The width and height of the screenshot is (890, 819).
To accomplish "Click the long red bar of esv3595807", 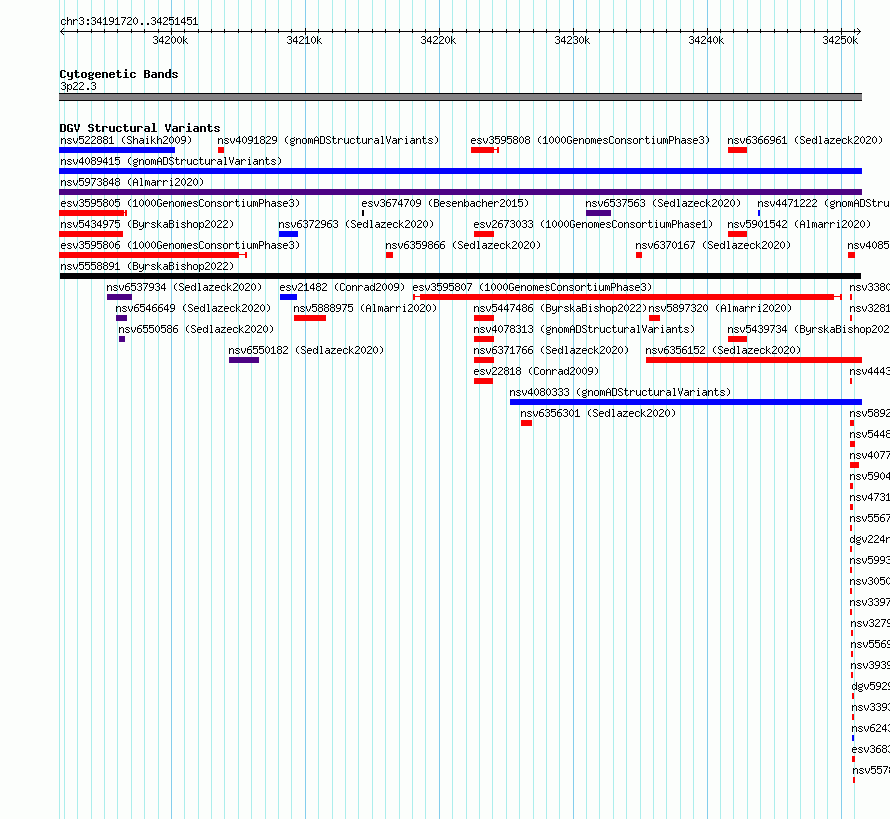I will [627, 297].
